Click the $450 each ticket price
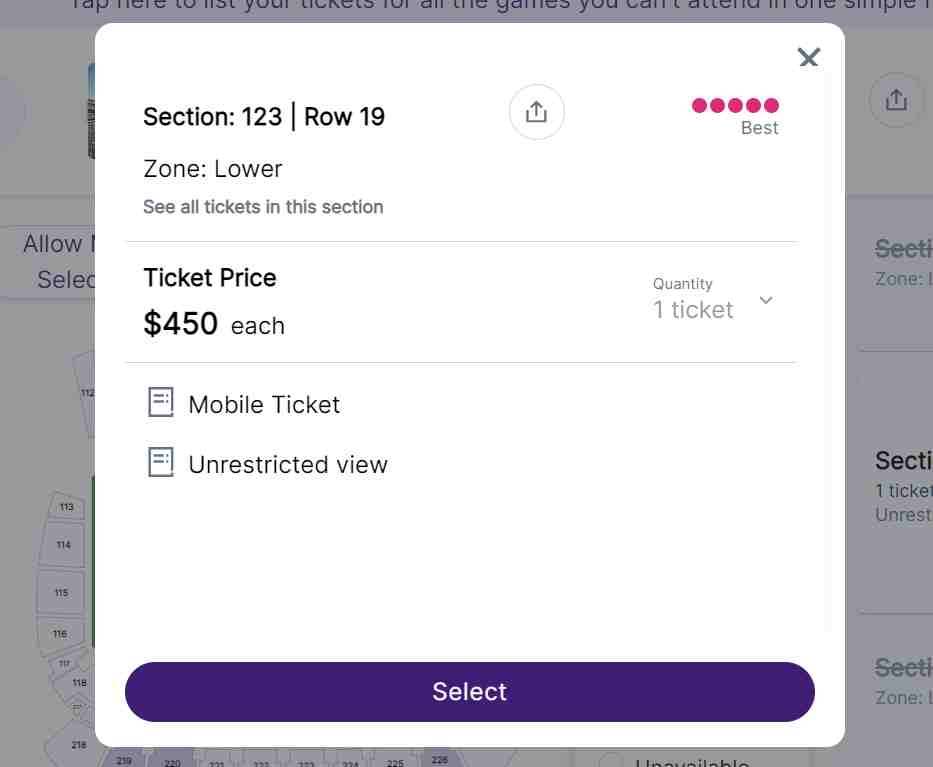 tap(214, 324)
